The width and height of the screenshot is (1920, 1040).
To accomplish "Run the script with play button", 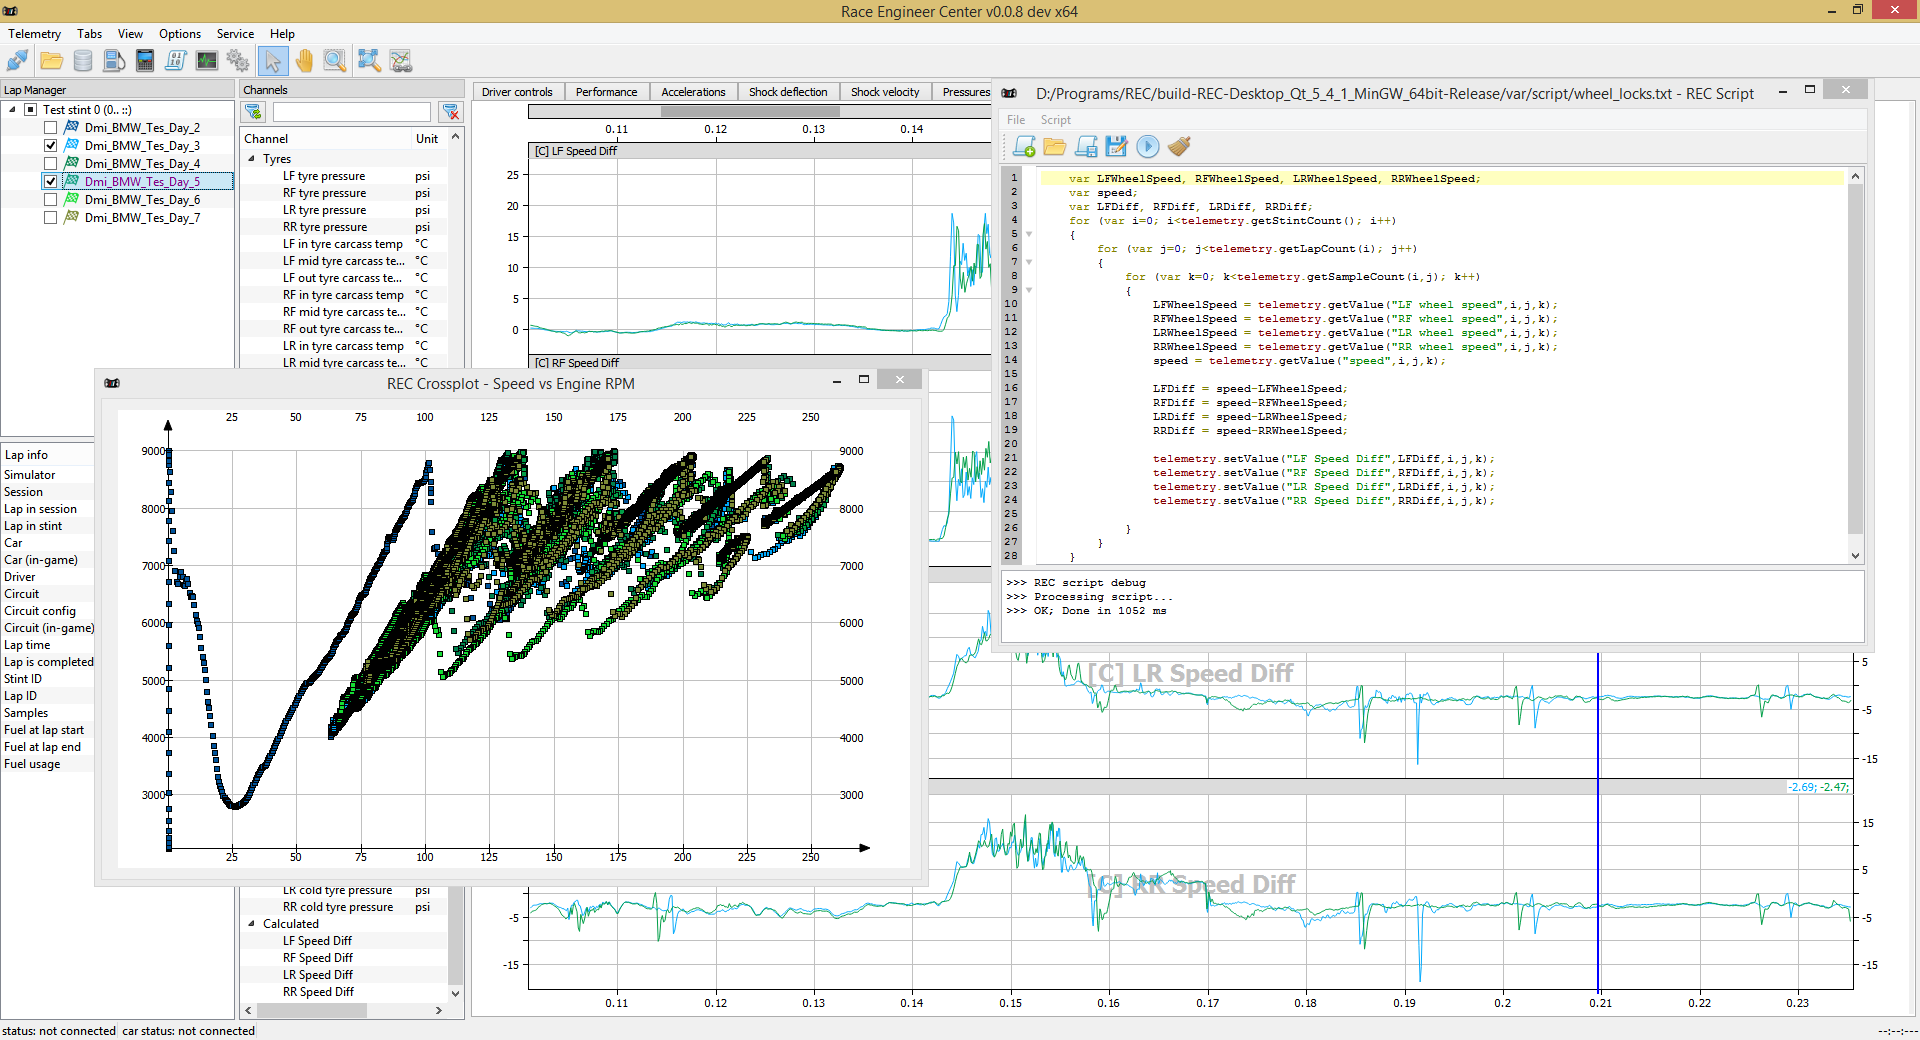I will coord(1148,147).
